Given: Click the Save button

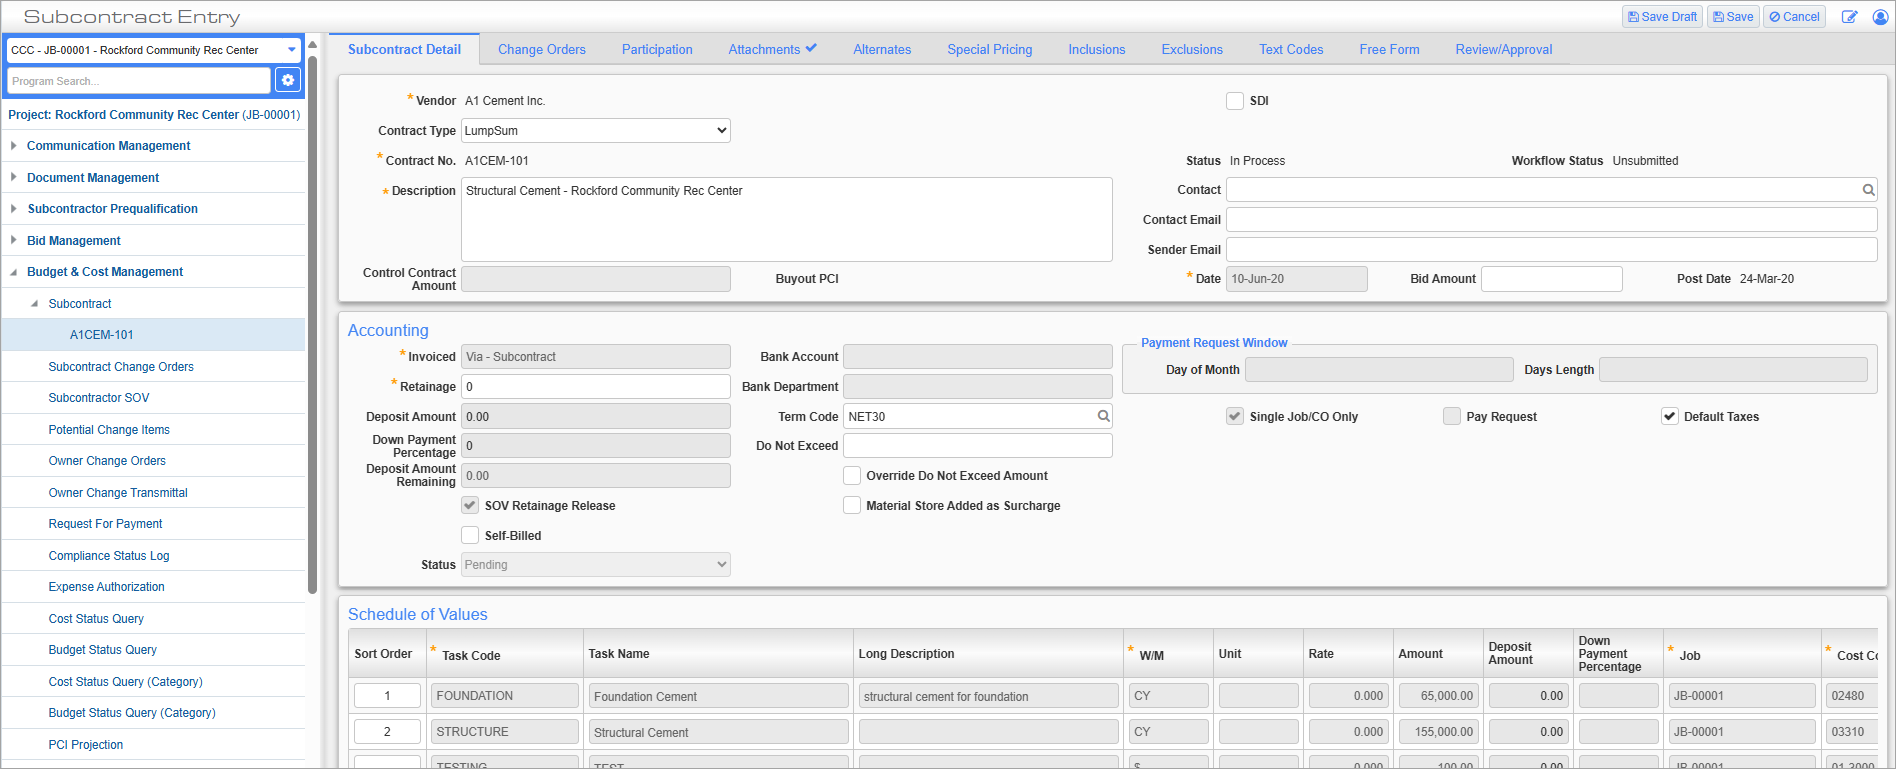Looking at the screenshot, I should [1733, 17].
